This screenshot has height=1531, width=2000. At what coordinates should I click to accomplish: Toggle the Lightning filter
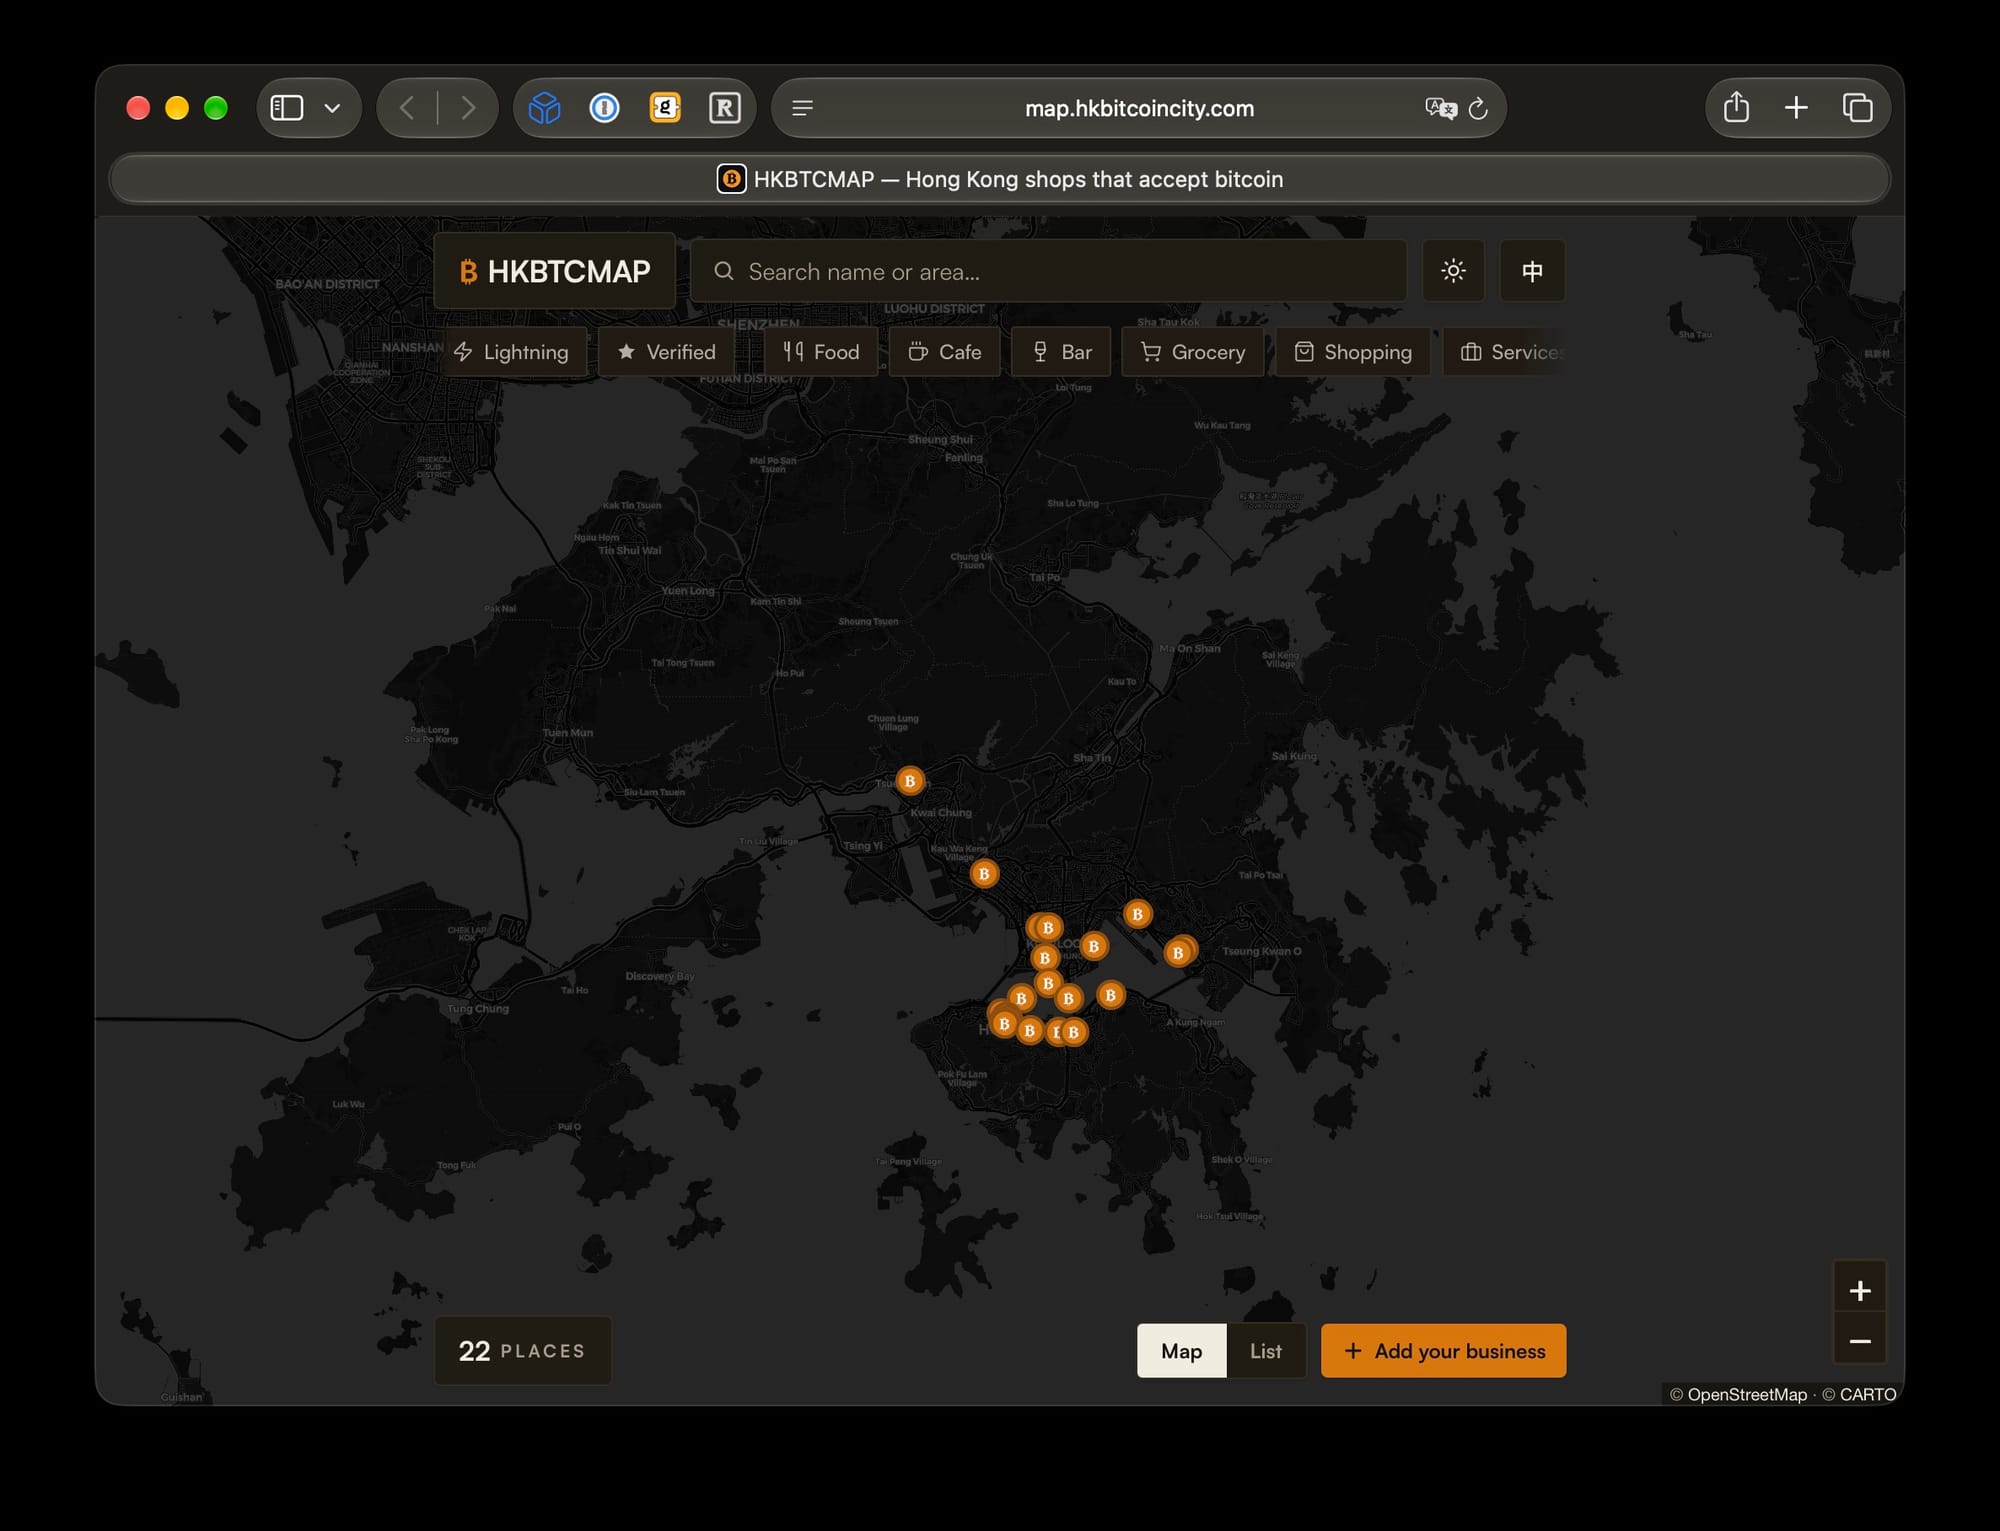tap(512, 352)
